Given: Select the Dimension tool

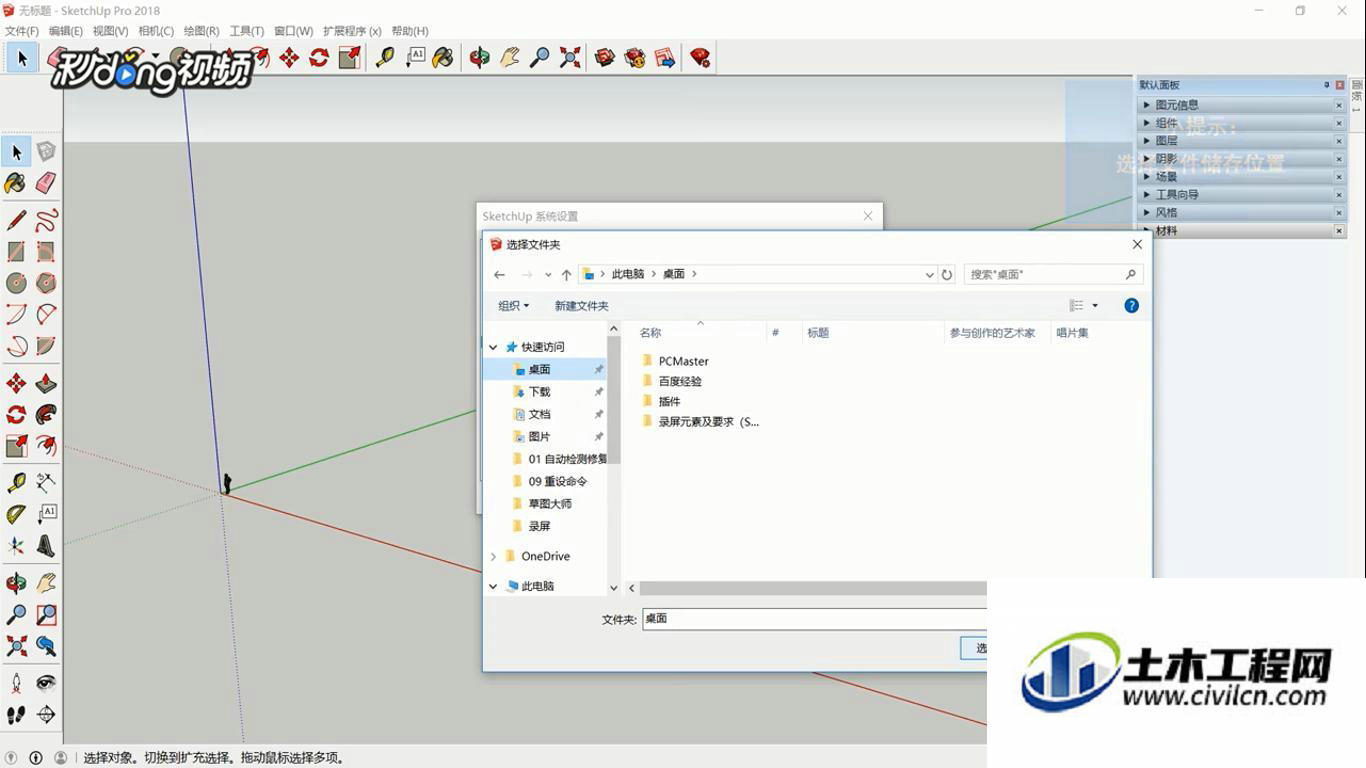Looking at the screenshot, I should tap(46, 482).
